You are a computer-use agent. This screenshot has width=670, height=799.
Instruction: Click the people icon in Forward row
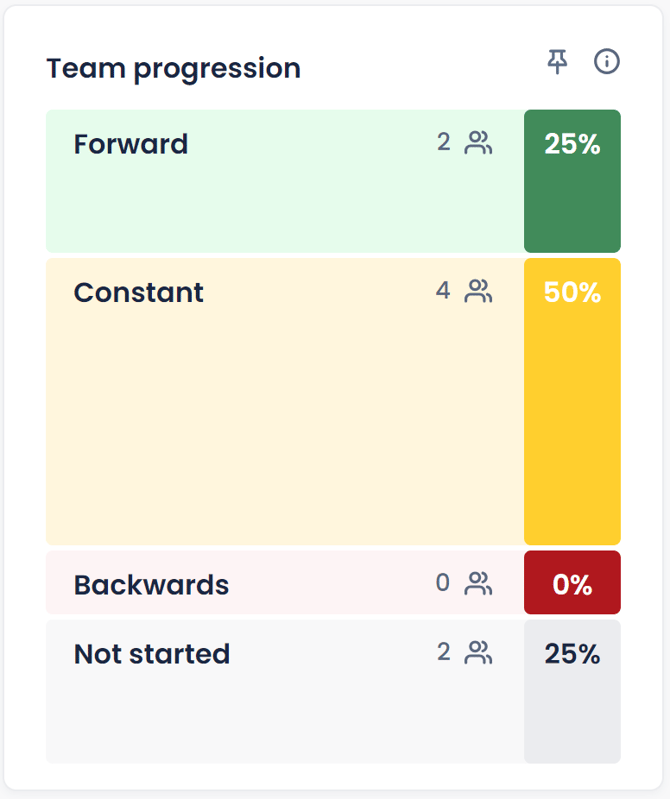(478, 143)
